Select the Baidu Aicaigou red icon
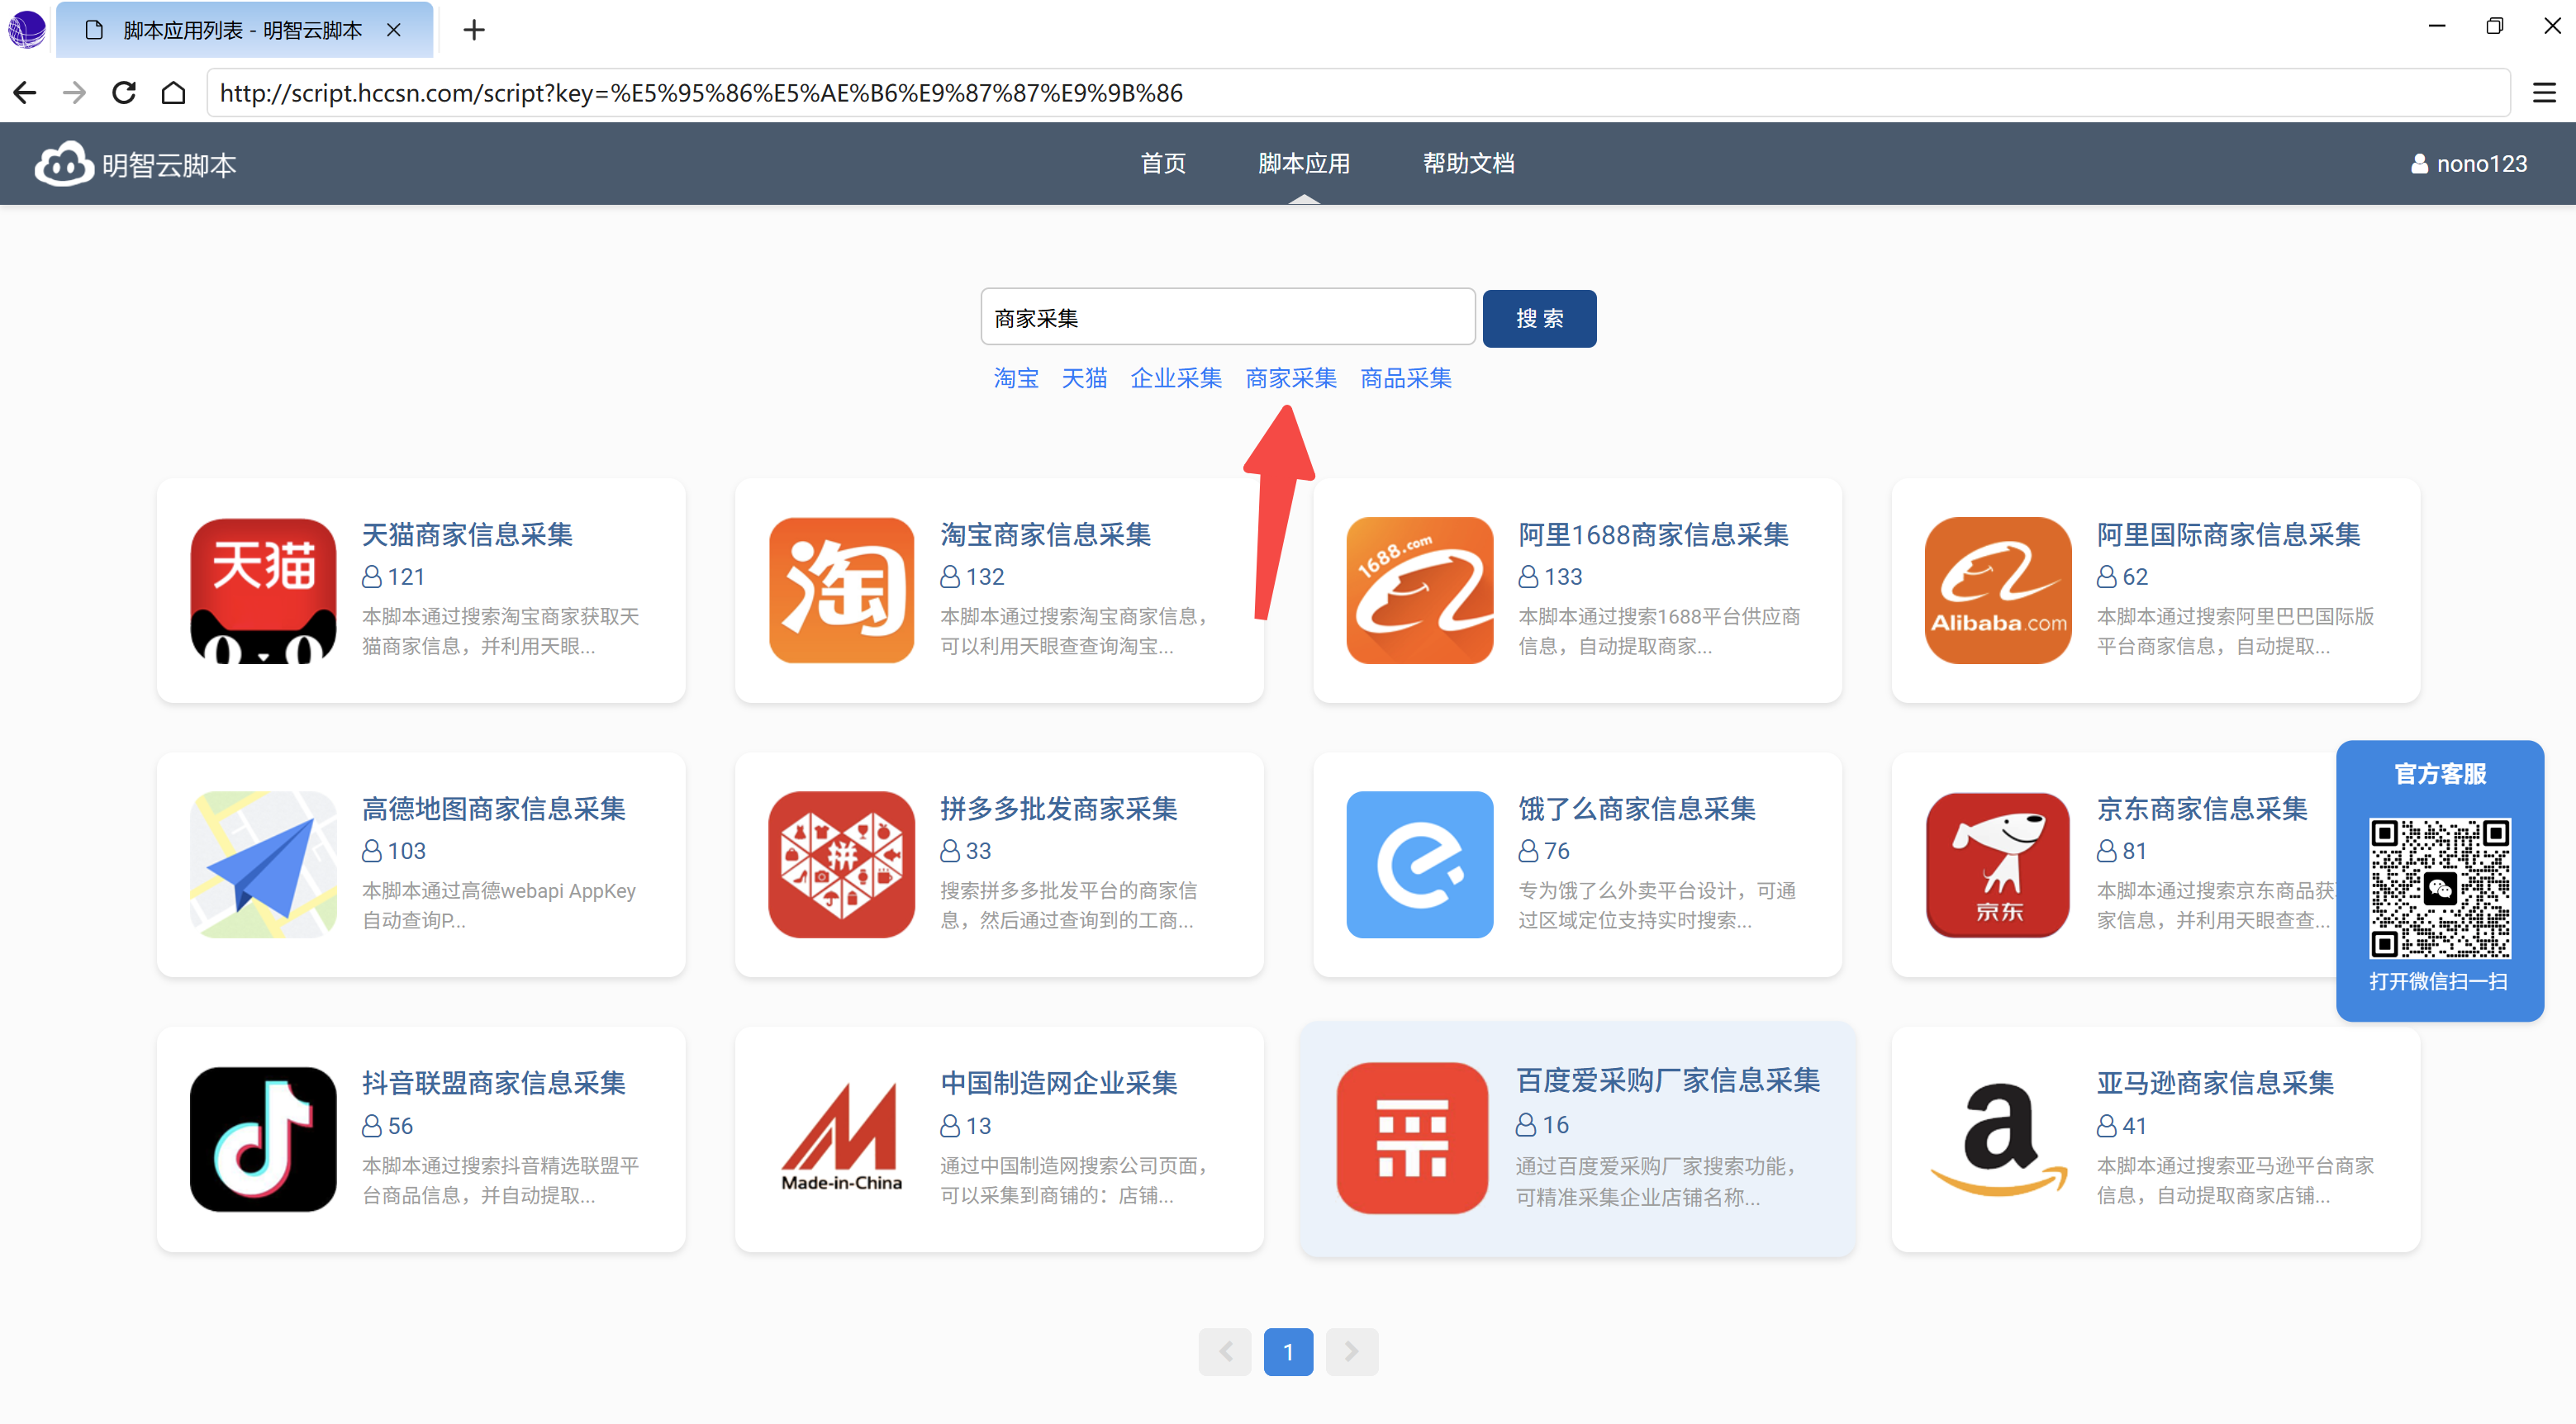The height and width of the screenshot is (1424, 2576). [x=1412, y=1138]
